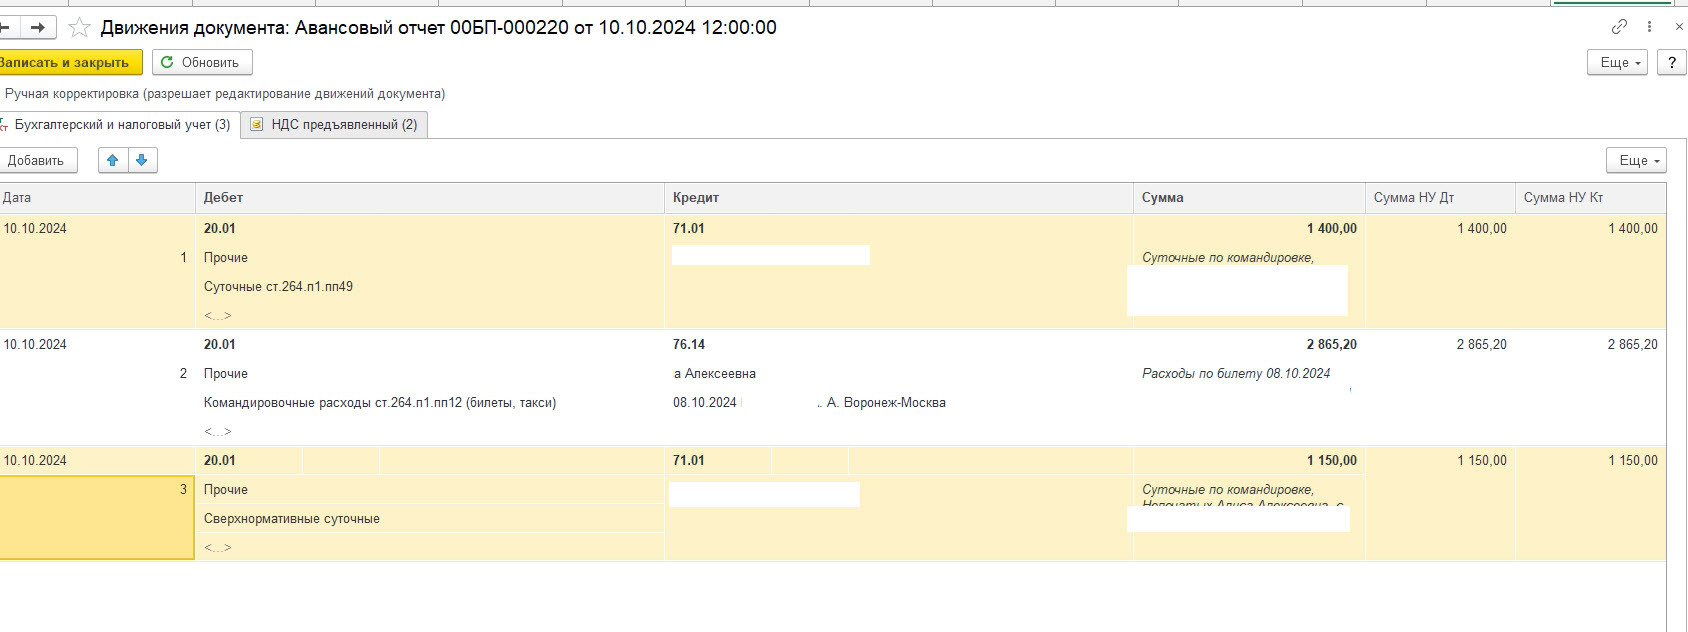
Task: Click the back navigation arrow
Action: [x=6, y=28]
